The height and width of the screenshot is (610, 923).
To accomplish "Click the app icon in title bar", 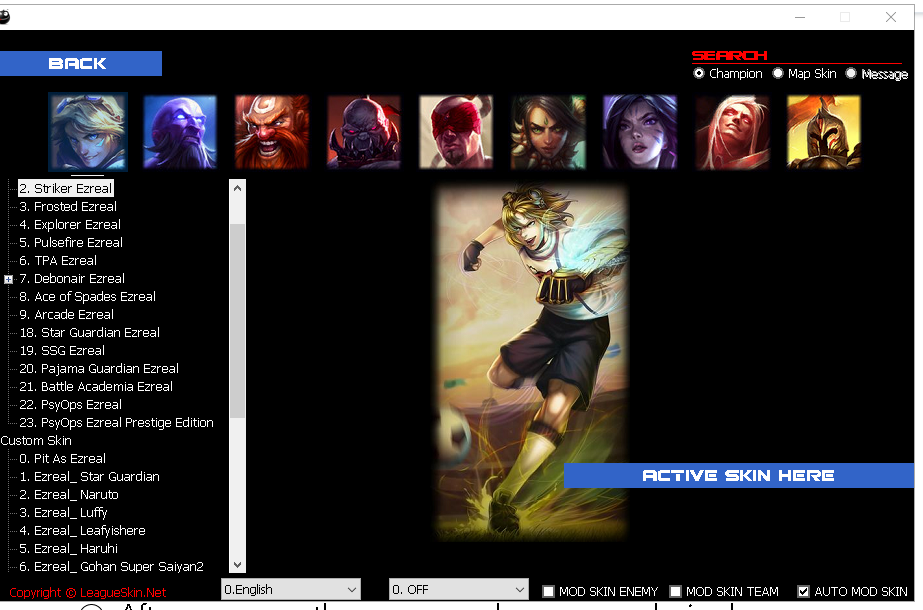I will 4,17.
